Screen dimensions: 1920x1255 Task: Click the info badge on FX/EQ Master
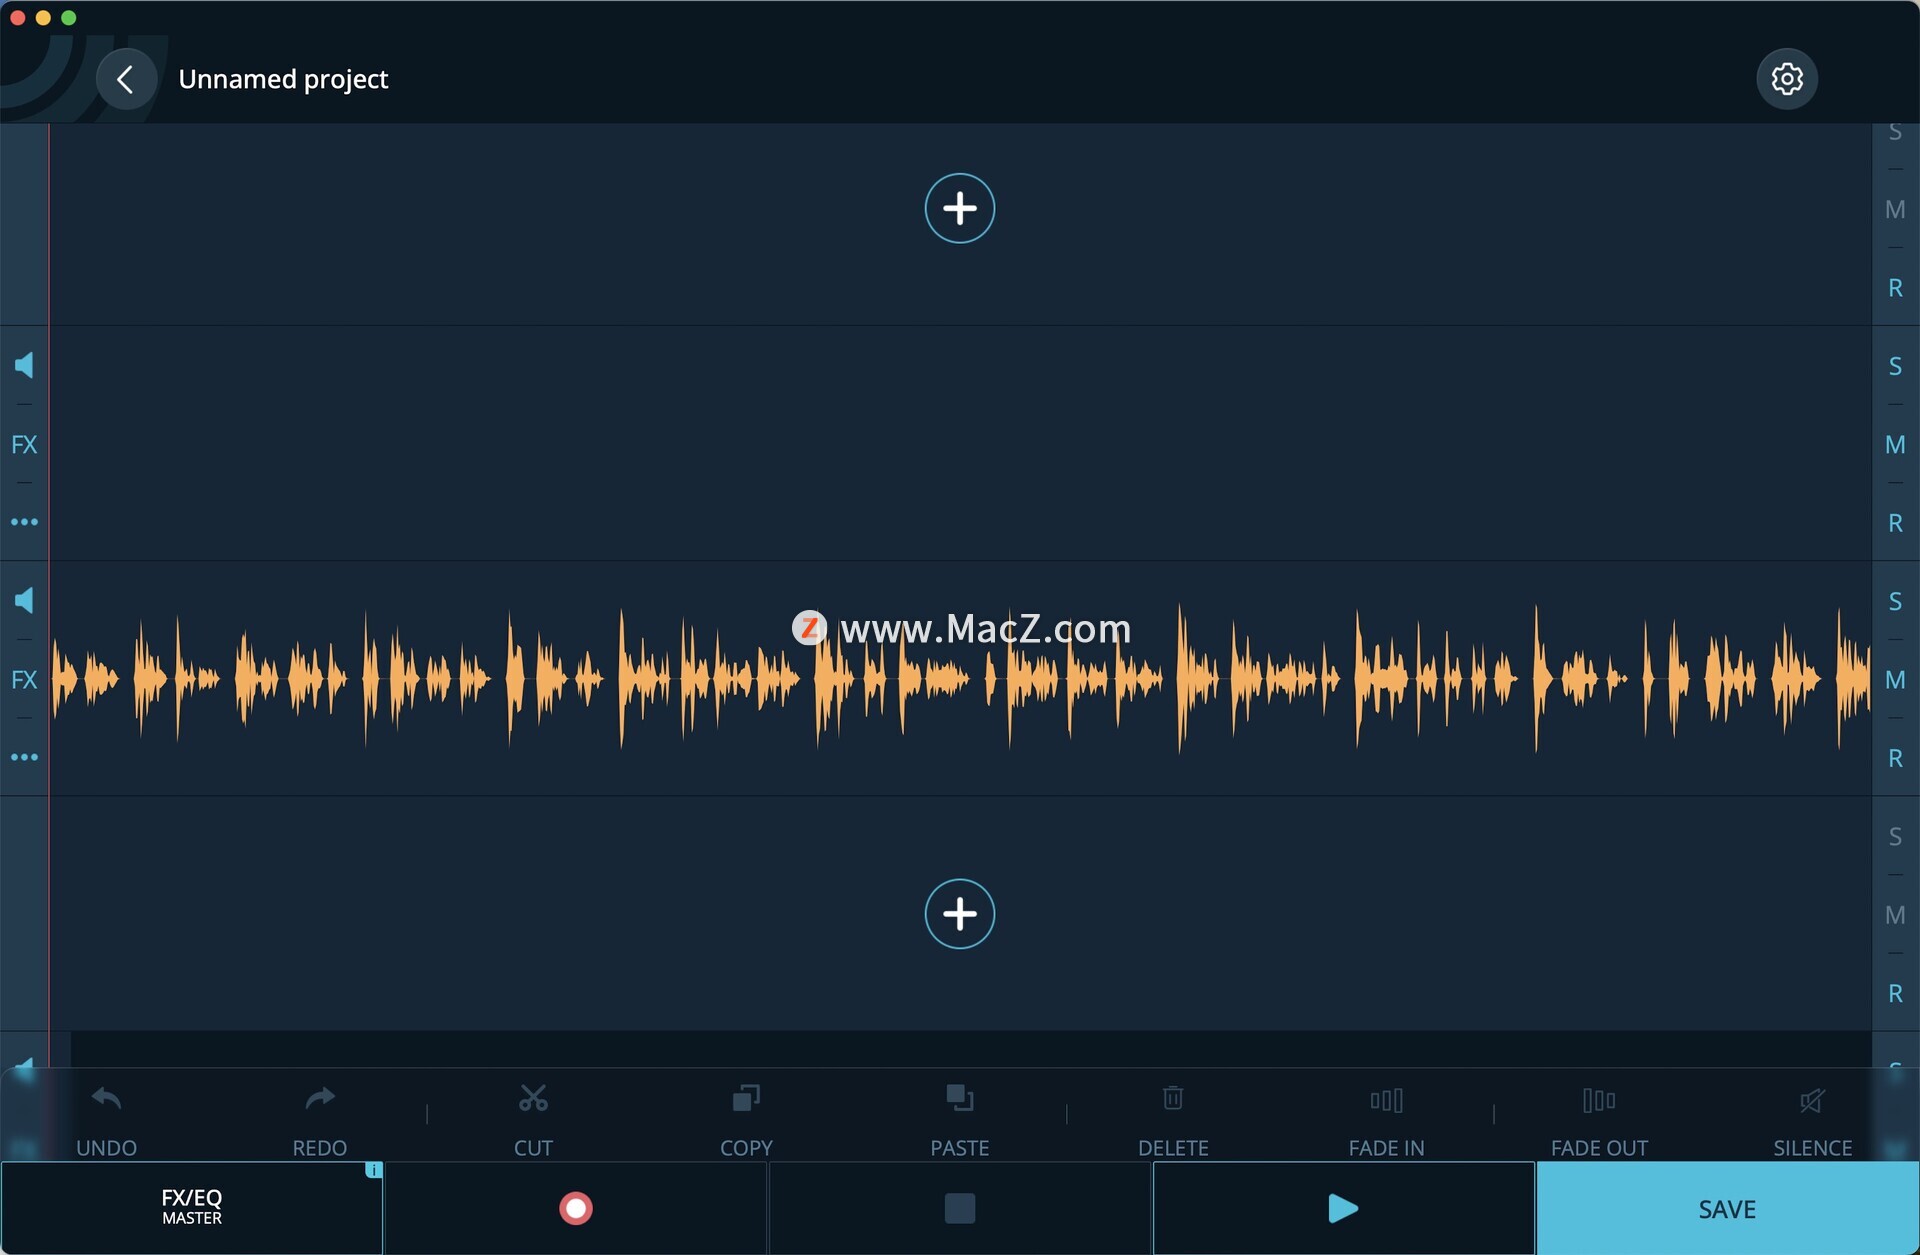click(374, 1169)
